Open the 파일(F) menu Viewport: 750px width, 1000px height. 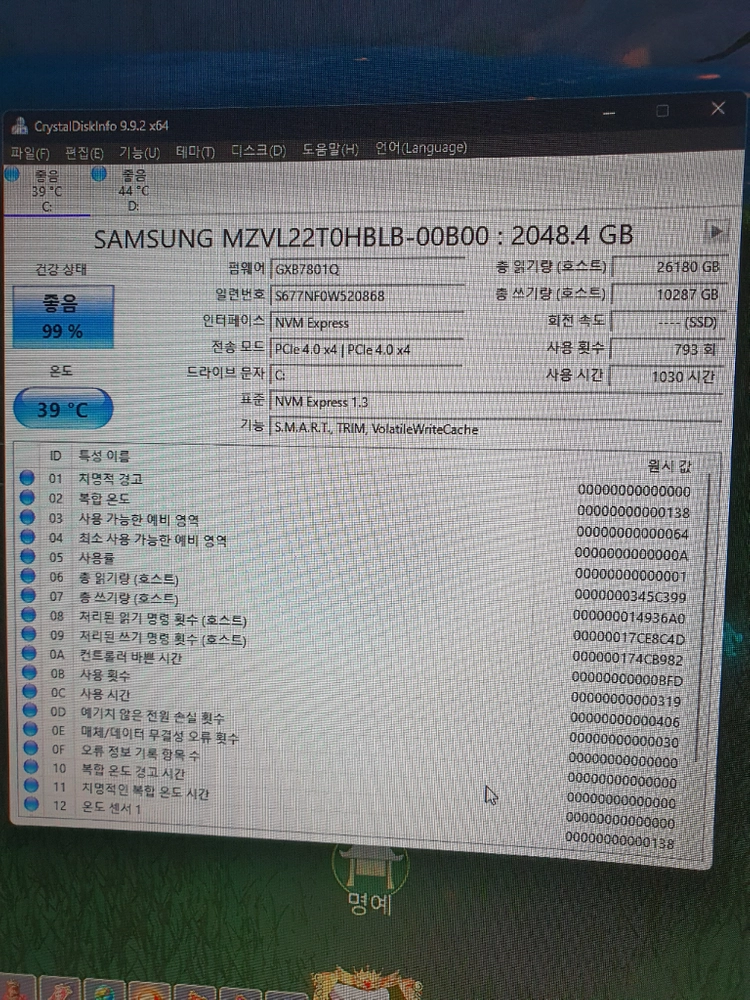[x=30, y=153]
